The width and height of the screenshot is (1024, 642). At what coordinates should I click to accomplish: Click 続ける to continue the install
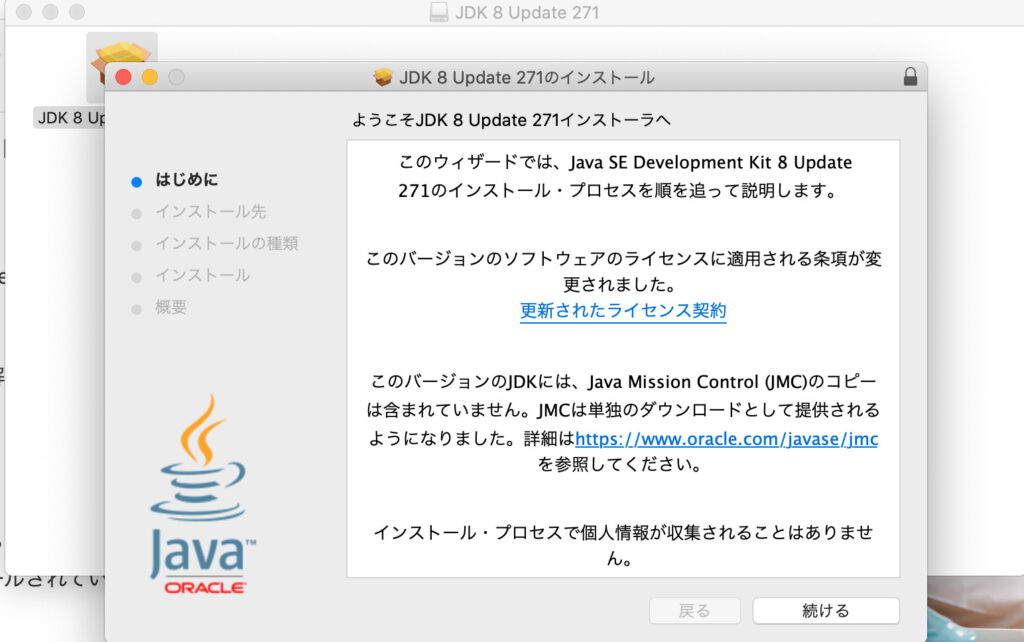825,611
